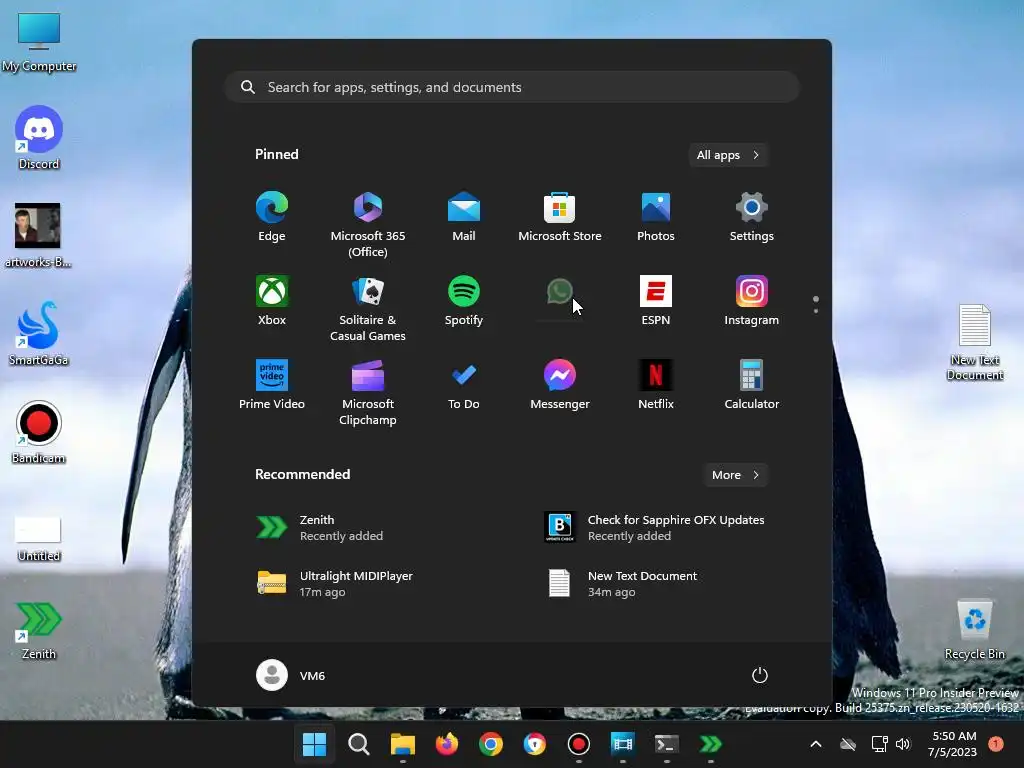Image resolution: width=1024 pixels, height=768 pixels.
Task: Select My Computer desktop icon
Action: click(39, 40)
